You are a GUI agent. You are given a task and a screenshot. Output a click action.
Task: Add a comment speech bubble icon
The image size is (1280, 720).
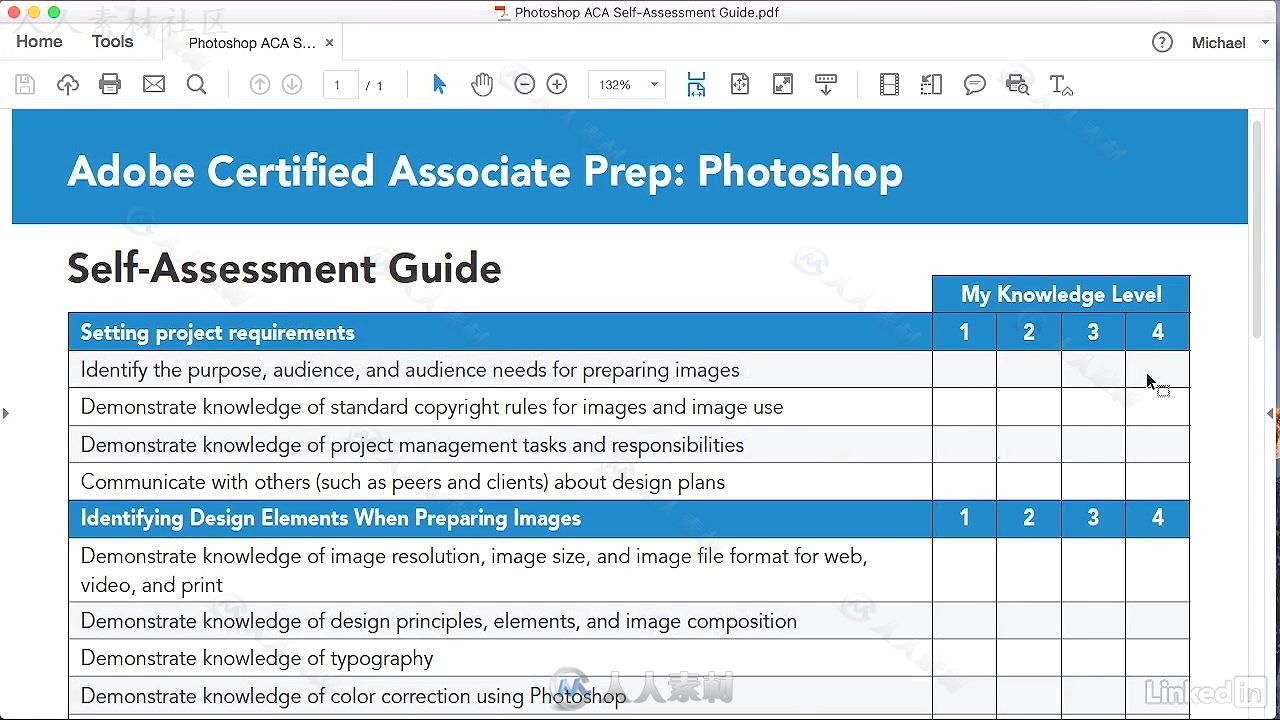(x=975, y=85)
